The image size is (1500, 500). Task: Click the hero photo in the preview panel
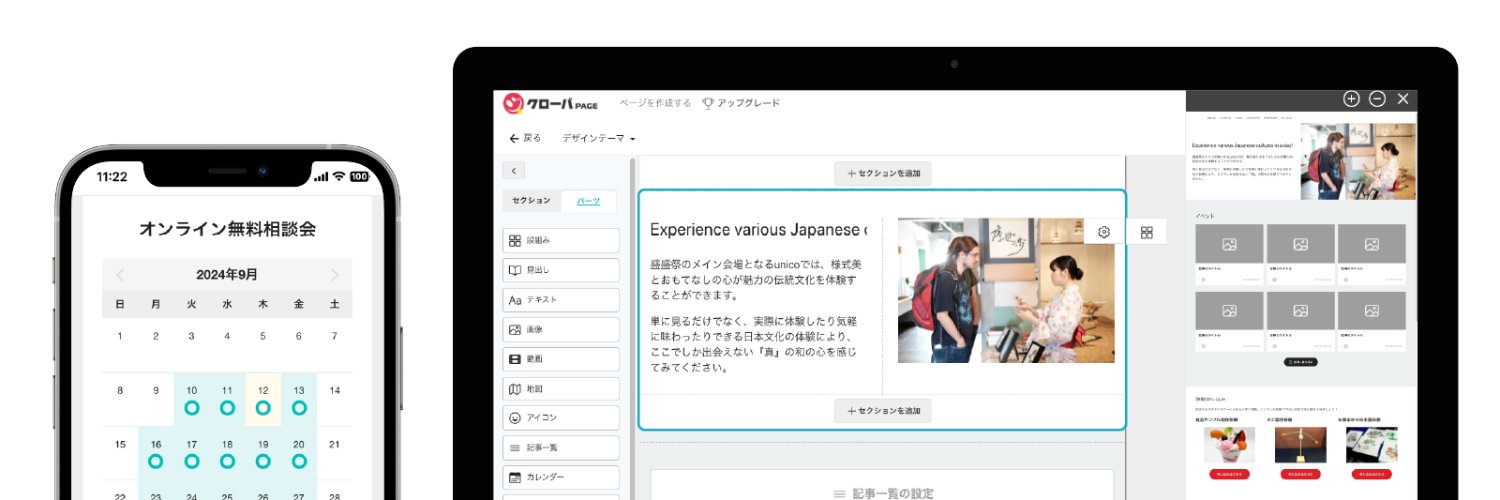pyautogui.click(x=1358, y=161)
